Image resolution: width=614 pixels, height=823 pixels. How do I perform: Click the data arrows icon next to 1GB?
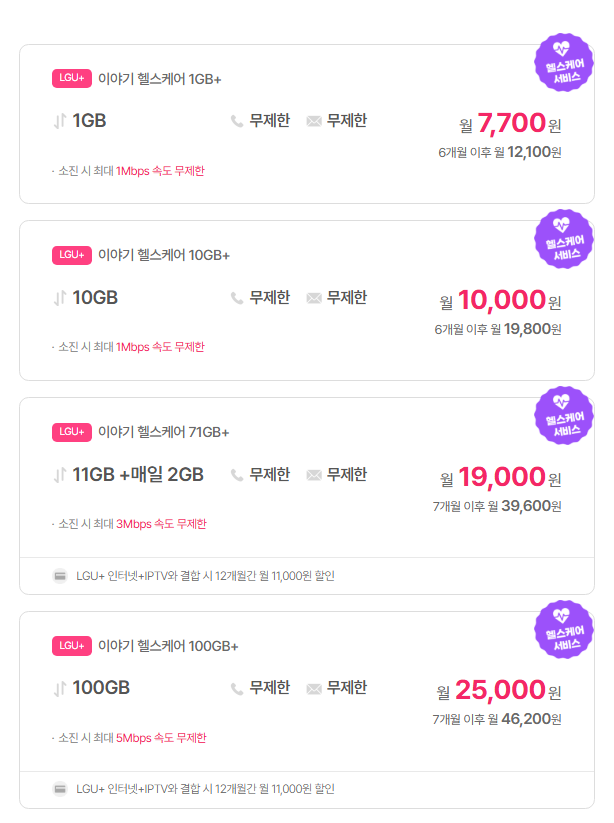[x=59, y=121]
